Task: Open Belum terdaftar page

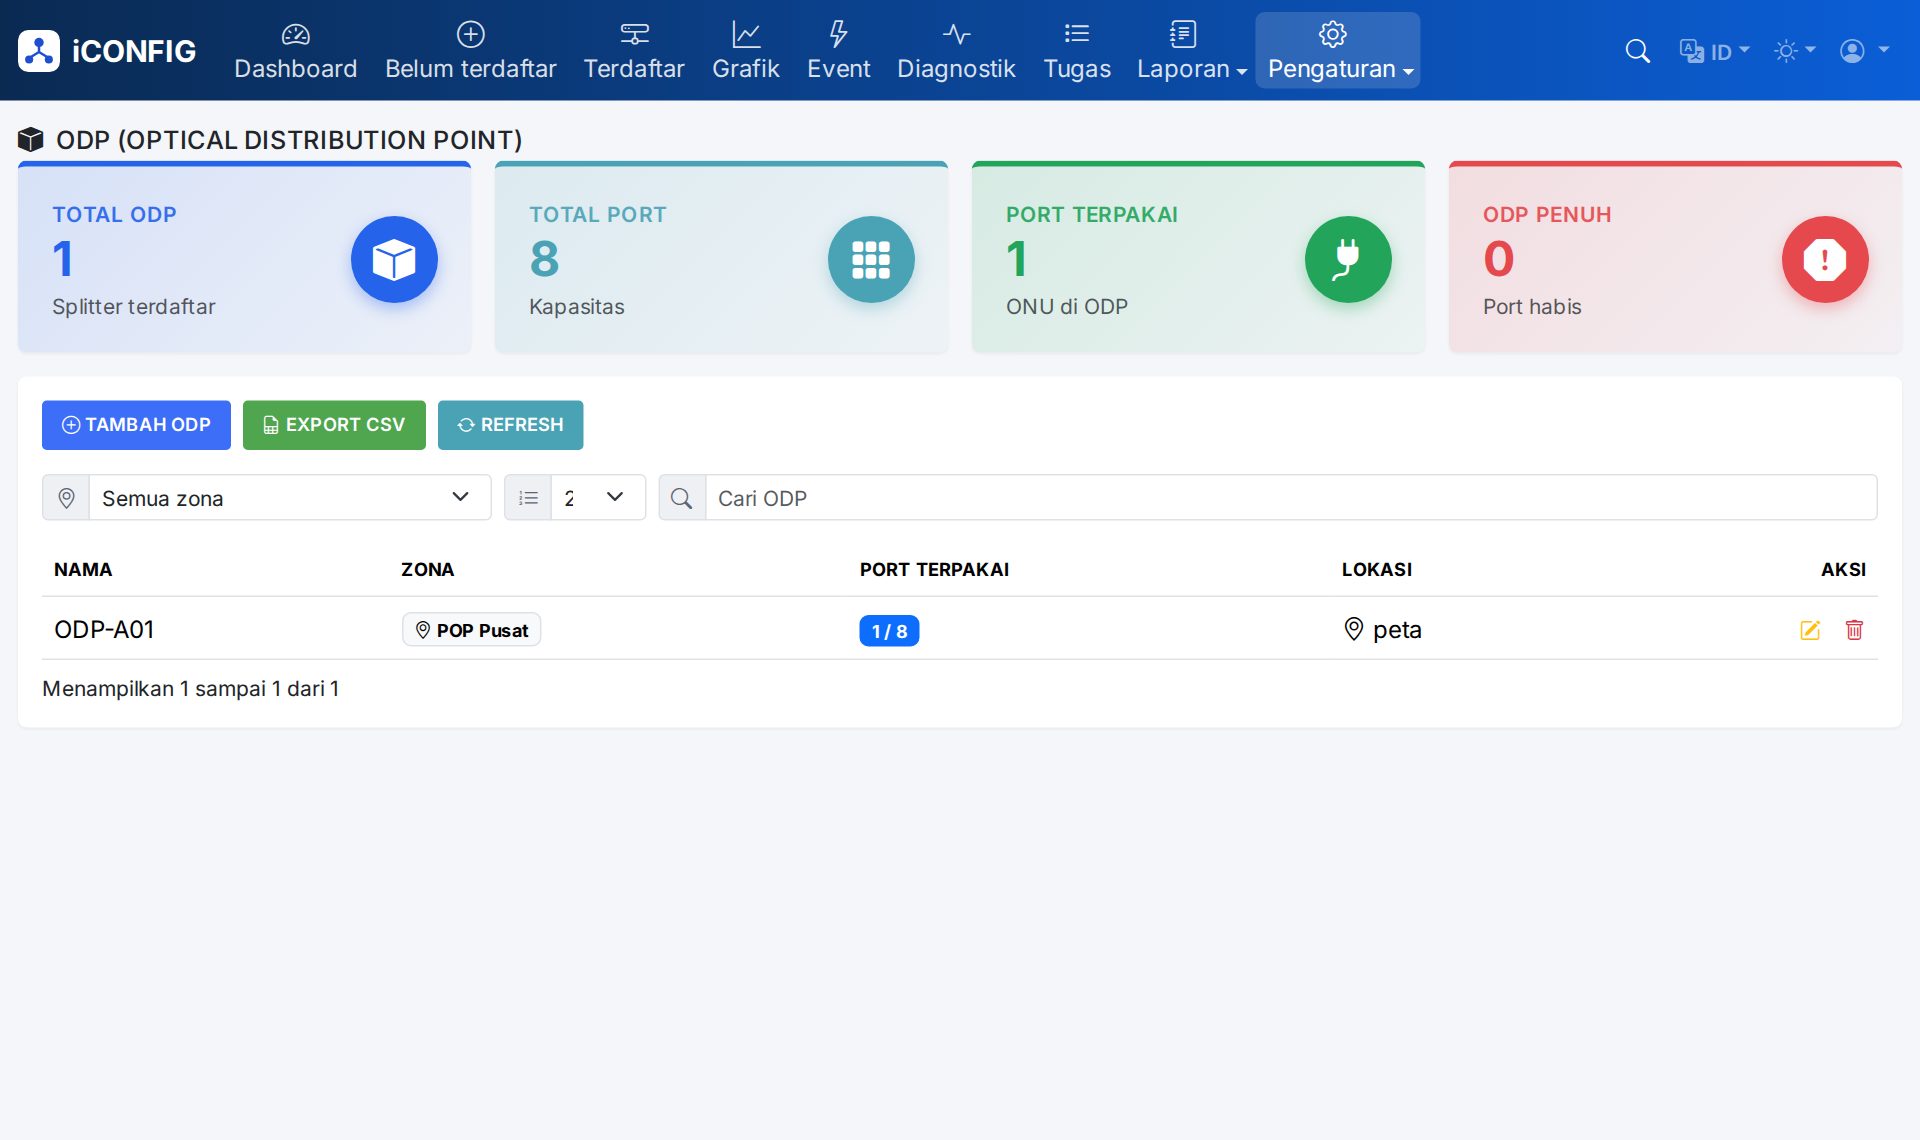Action: tap(470, 51)
